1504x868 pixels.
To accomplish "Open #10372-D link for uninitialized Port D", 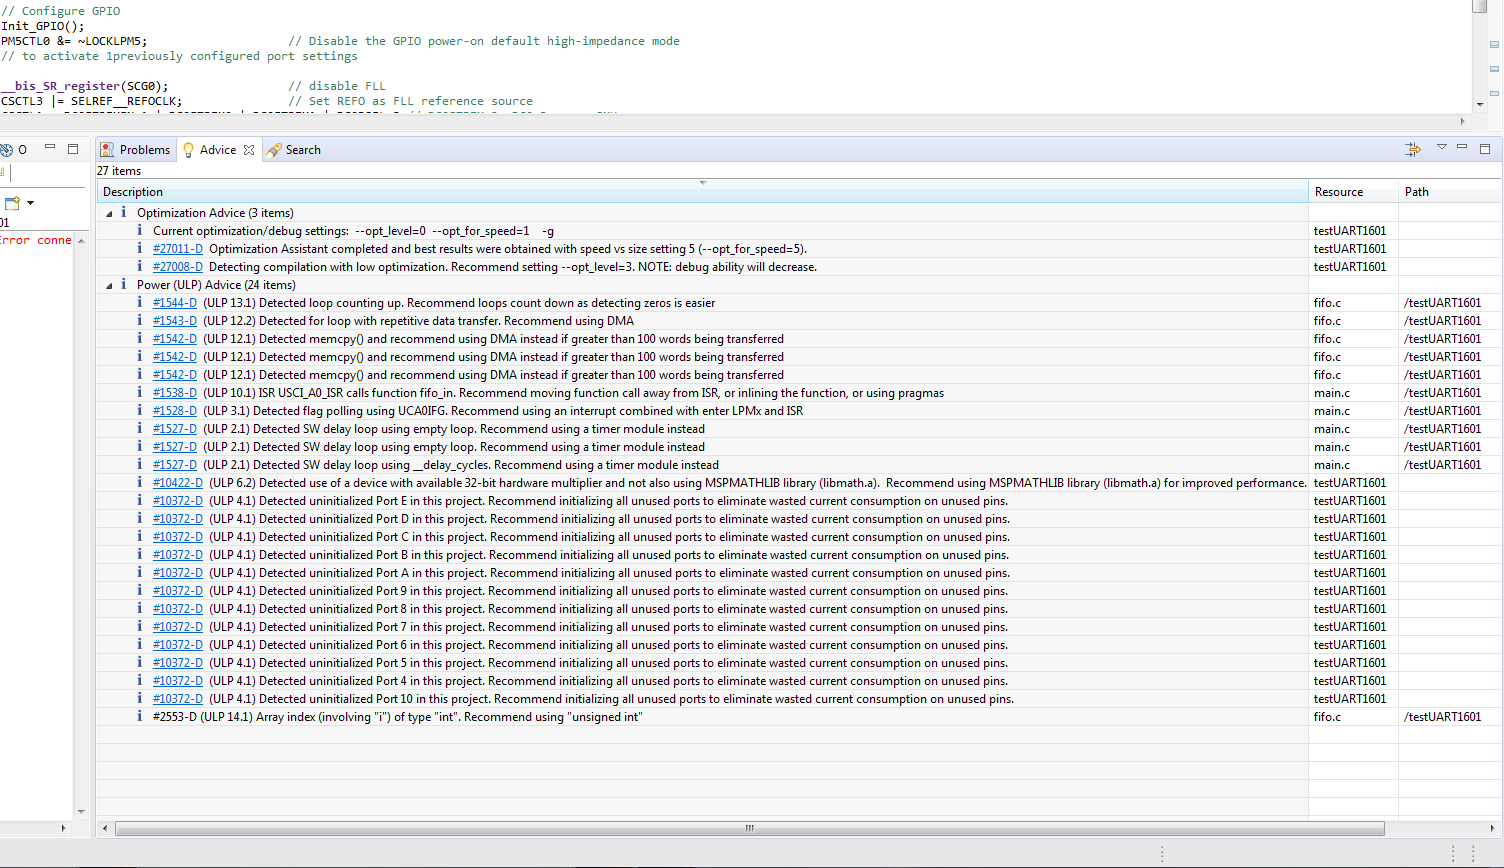I will tap(178, 519).
